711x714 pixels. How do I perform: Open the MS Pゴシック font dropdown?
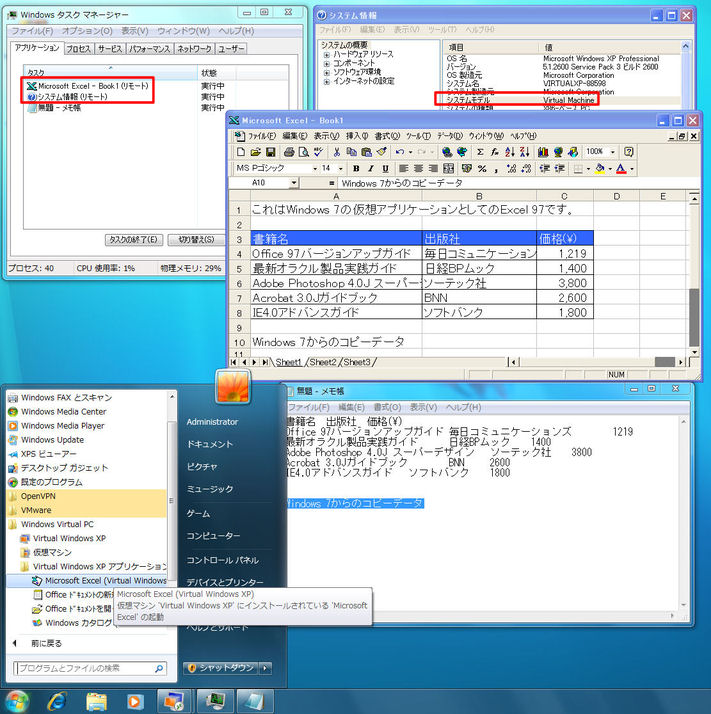click(315, 169)
